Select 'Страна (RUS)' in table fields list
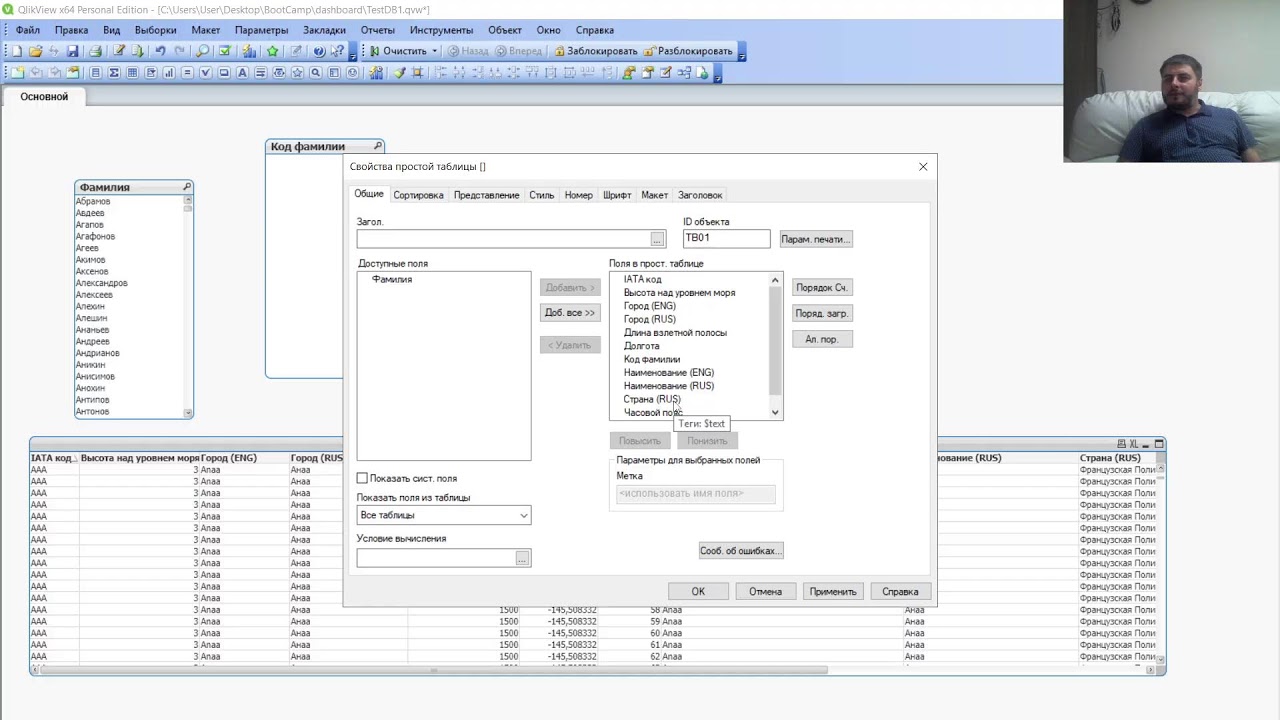The width and height of the screenshot is (1280, 720). click(x=652, y=399)
